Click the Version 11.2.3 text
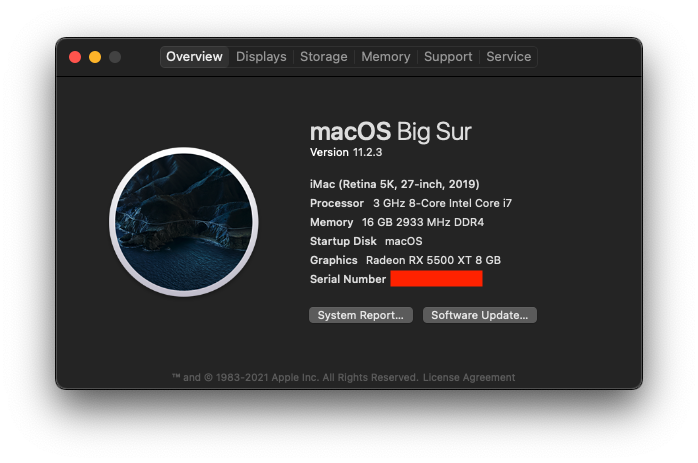The height and width of the screenshot is (463, 698). point(346,152)
